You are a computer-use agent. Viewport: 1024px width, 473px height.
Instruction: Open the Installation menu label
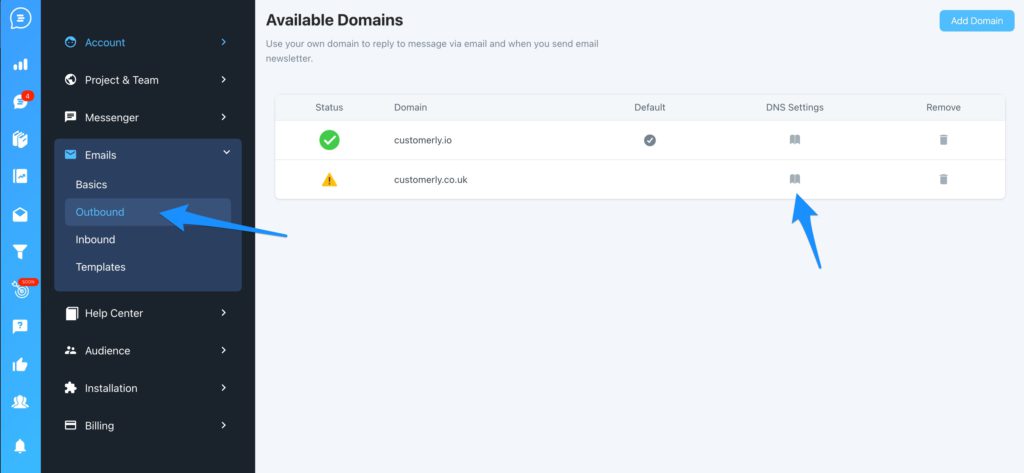tap(111, 388)
